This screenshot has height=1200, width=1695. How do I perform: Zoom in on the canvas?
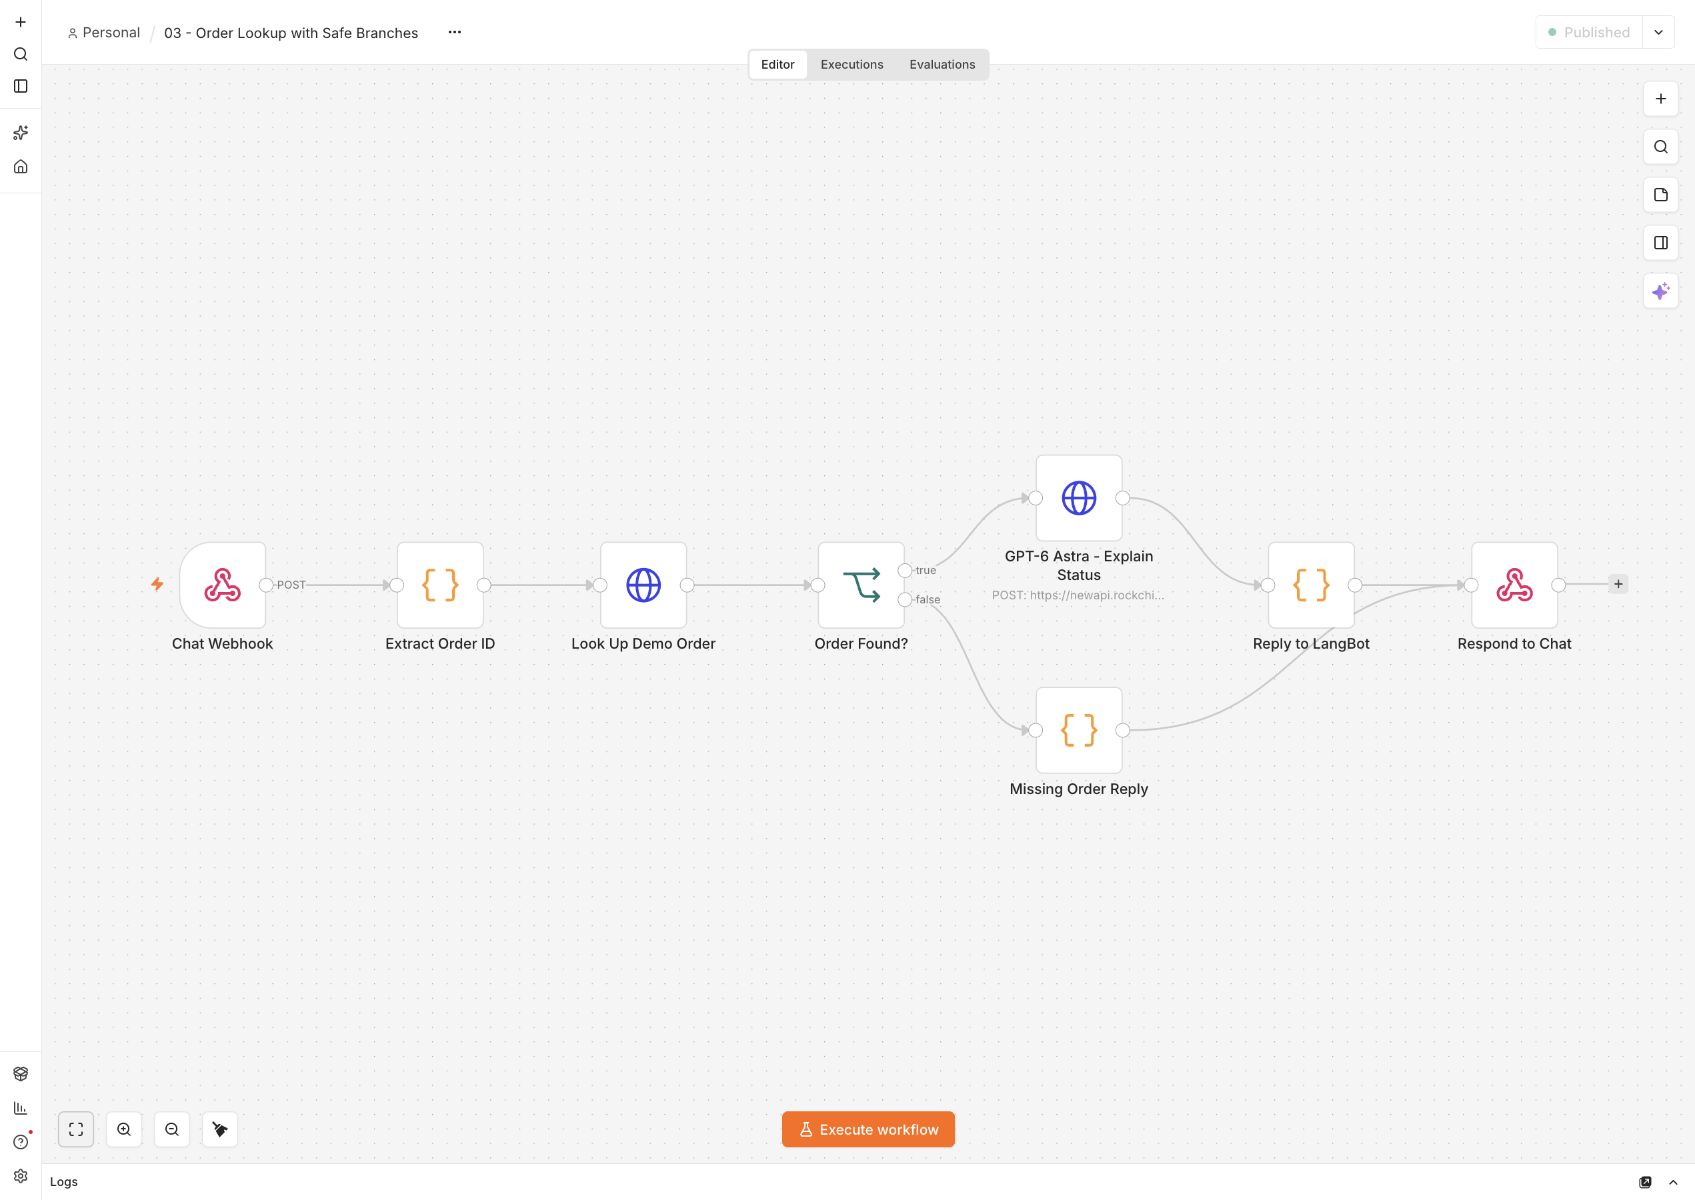pyautogui.click(x=124, y=1129)
